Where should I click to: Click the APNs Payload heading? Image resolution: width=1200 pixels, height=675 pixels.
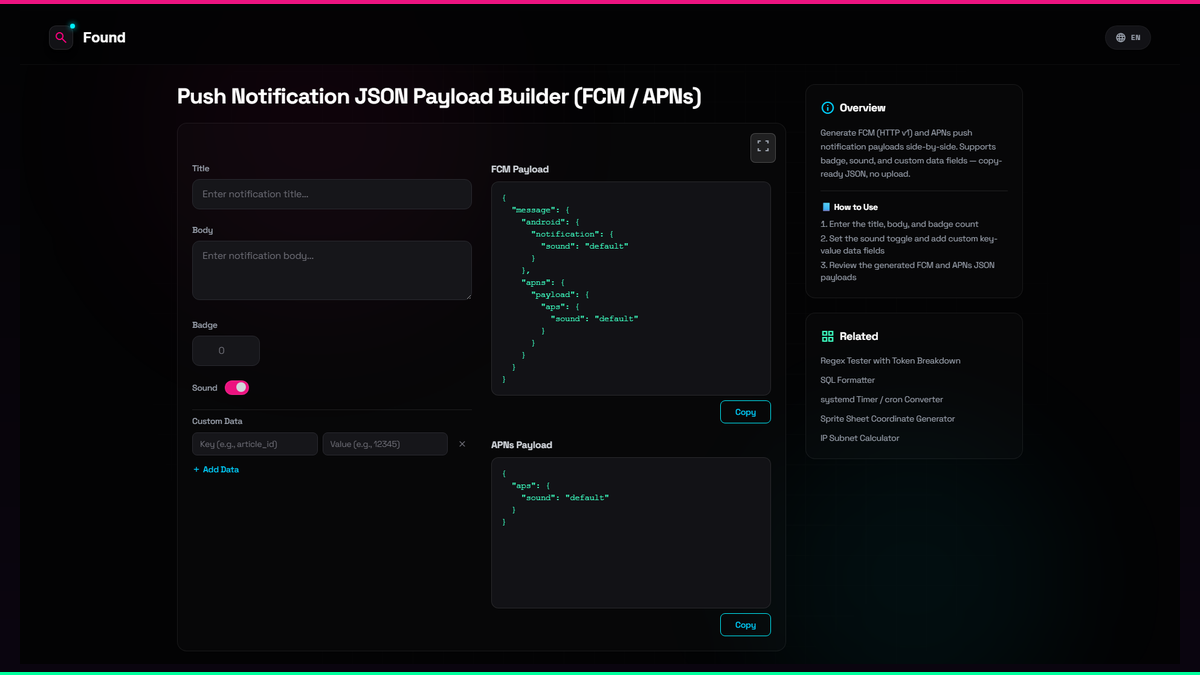pos(522,445)
